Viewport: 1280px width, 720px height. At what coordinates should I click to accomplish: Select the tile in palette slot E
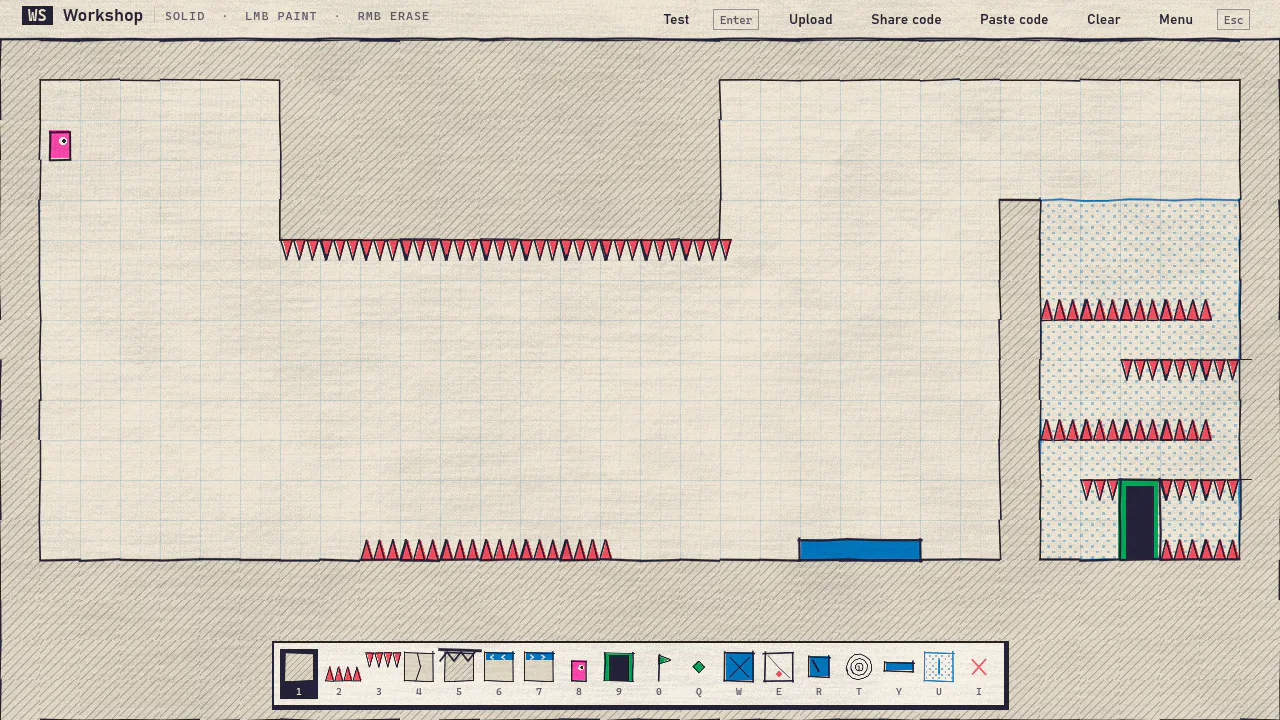tap(779, 667)
